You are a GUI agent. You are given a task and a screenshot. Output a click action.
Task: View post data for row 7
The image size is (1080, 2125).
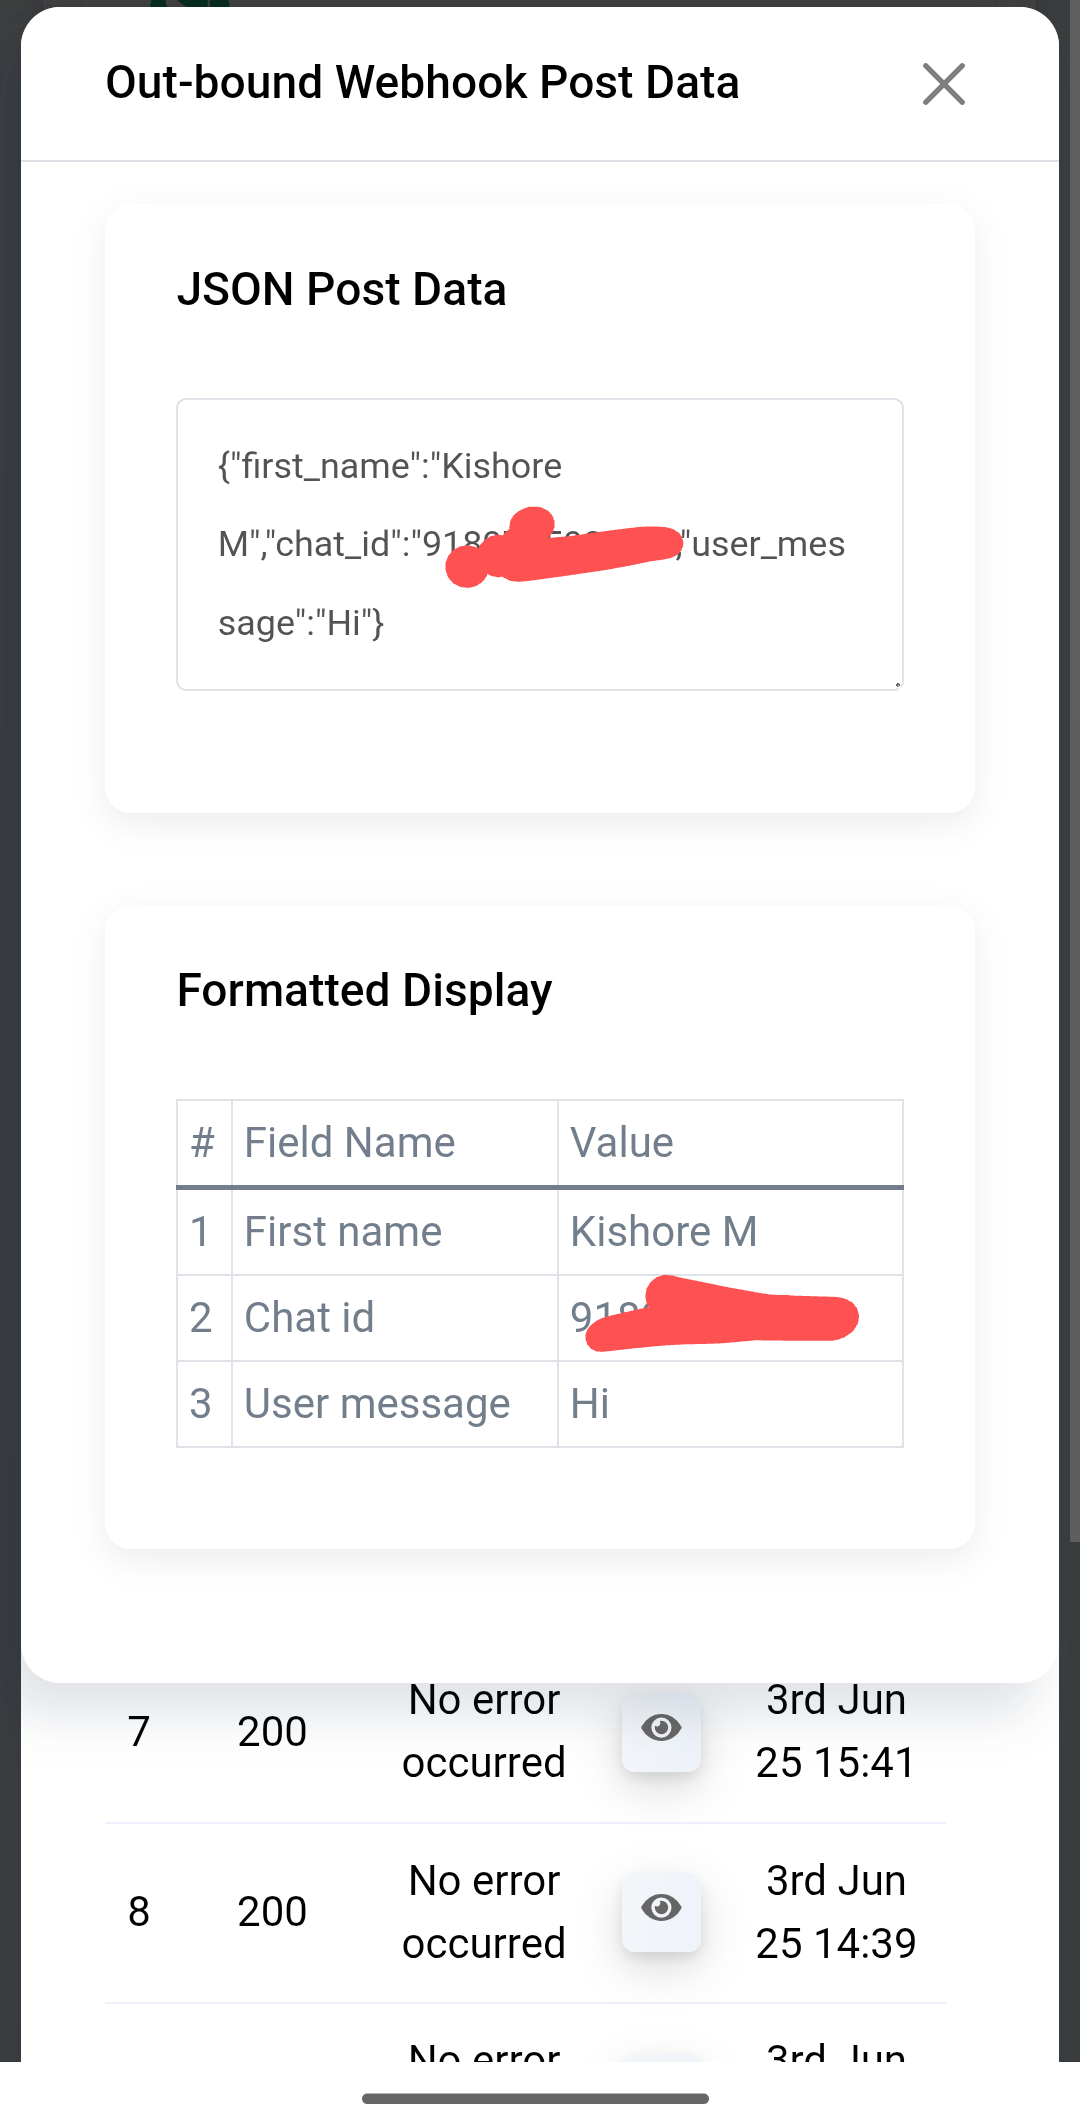click(x=661, y=1730)
